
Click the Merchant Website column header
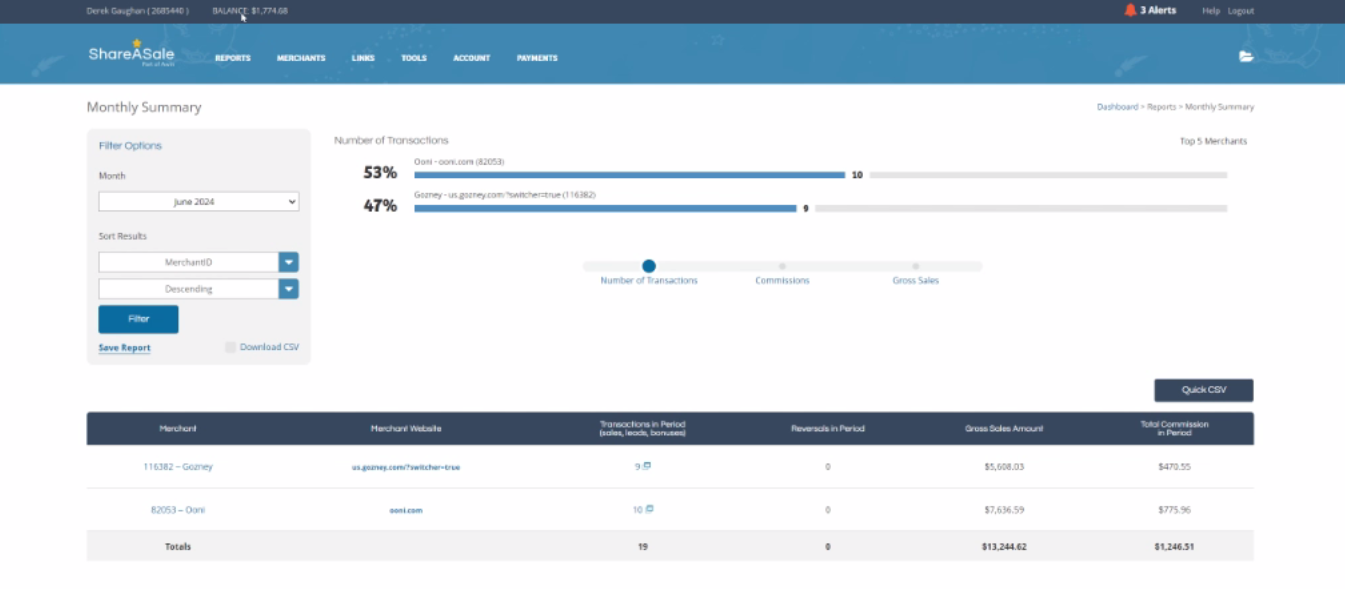click(406, 428)
